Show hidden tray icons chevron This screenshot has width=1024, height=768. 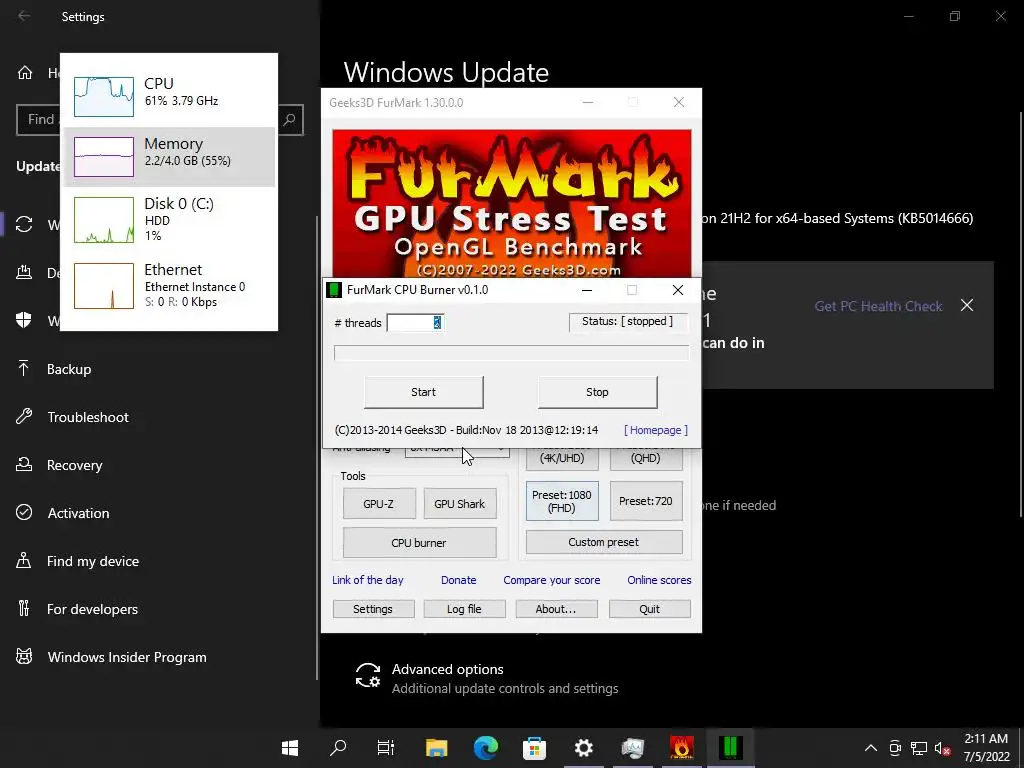[x=871, y=748]
